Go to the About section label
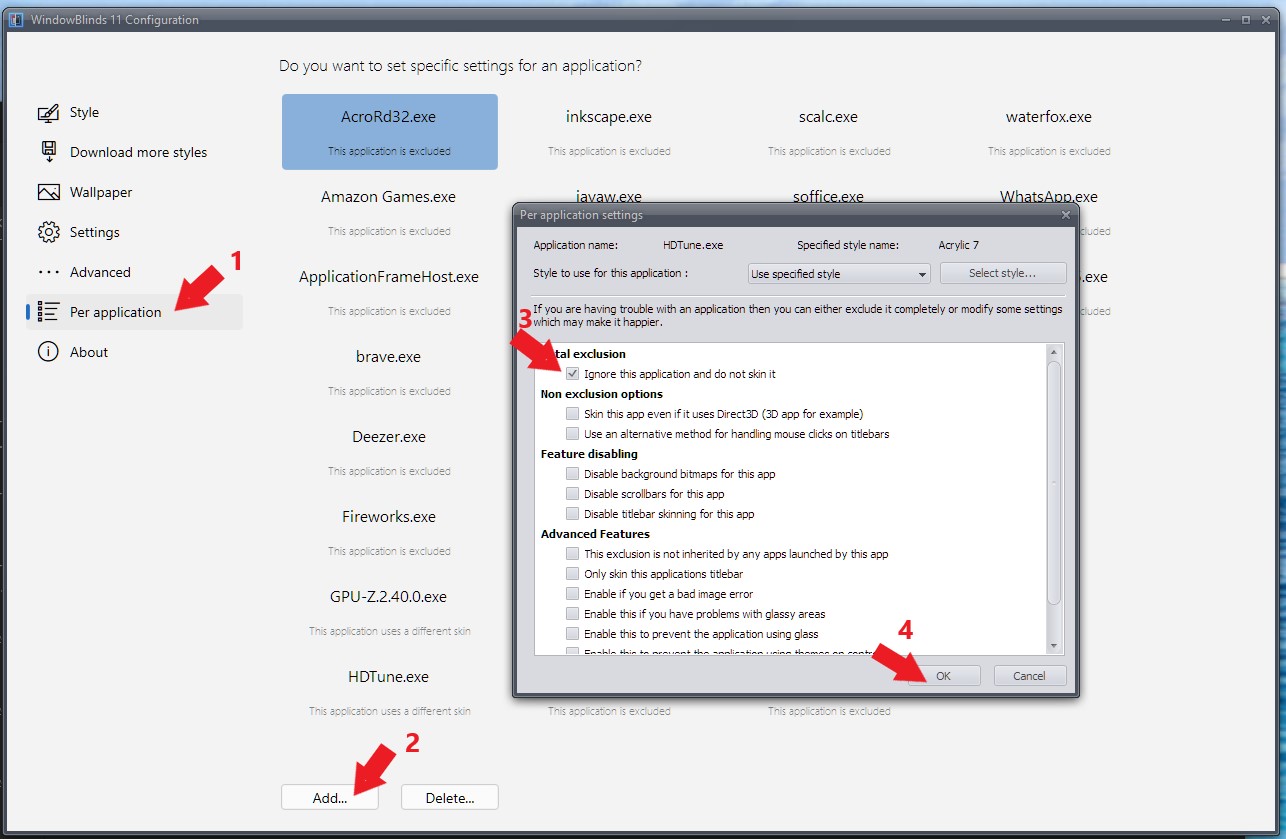This screenshot has width=1286, height=839. (89, 352)
